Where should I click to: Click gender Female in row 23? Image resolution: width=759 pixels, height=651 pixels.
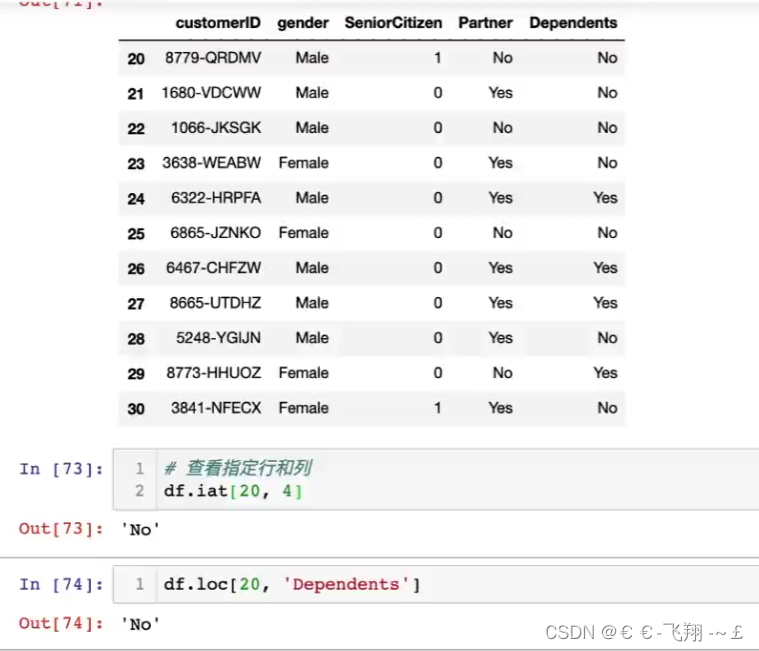click(304, 163)
